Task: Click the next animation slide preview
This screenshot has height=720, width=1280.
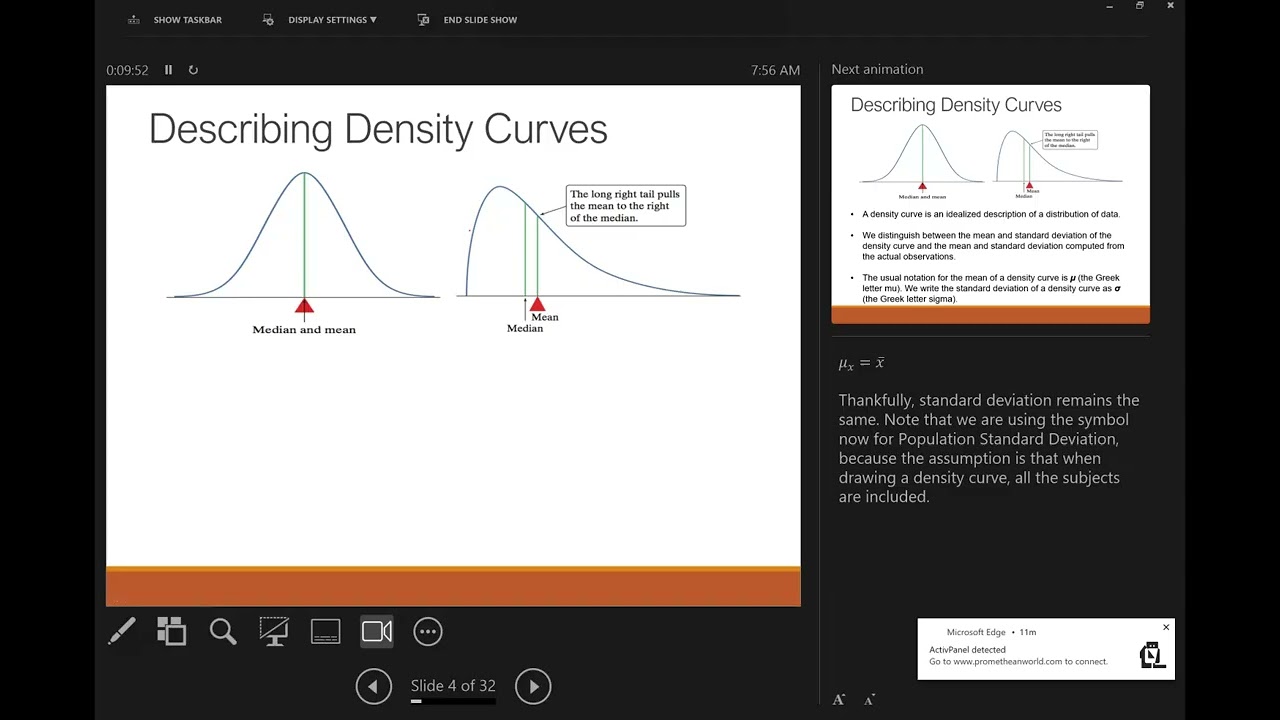Action: 990,204
